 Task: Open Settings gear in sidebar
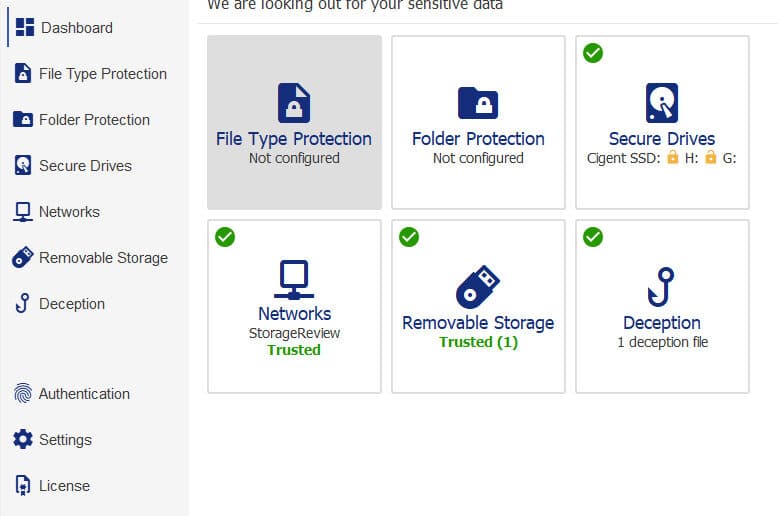tap(23, 439)
